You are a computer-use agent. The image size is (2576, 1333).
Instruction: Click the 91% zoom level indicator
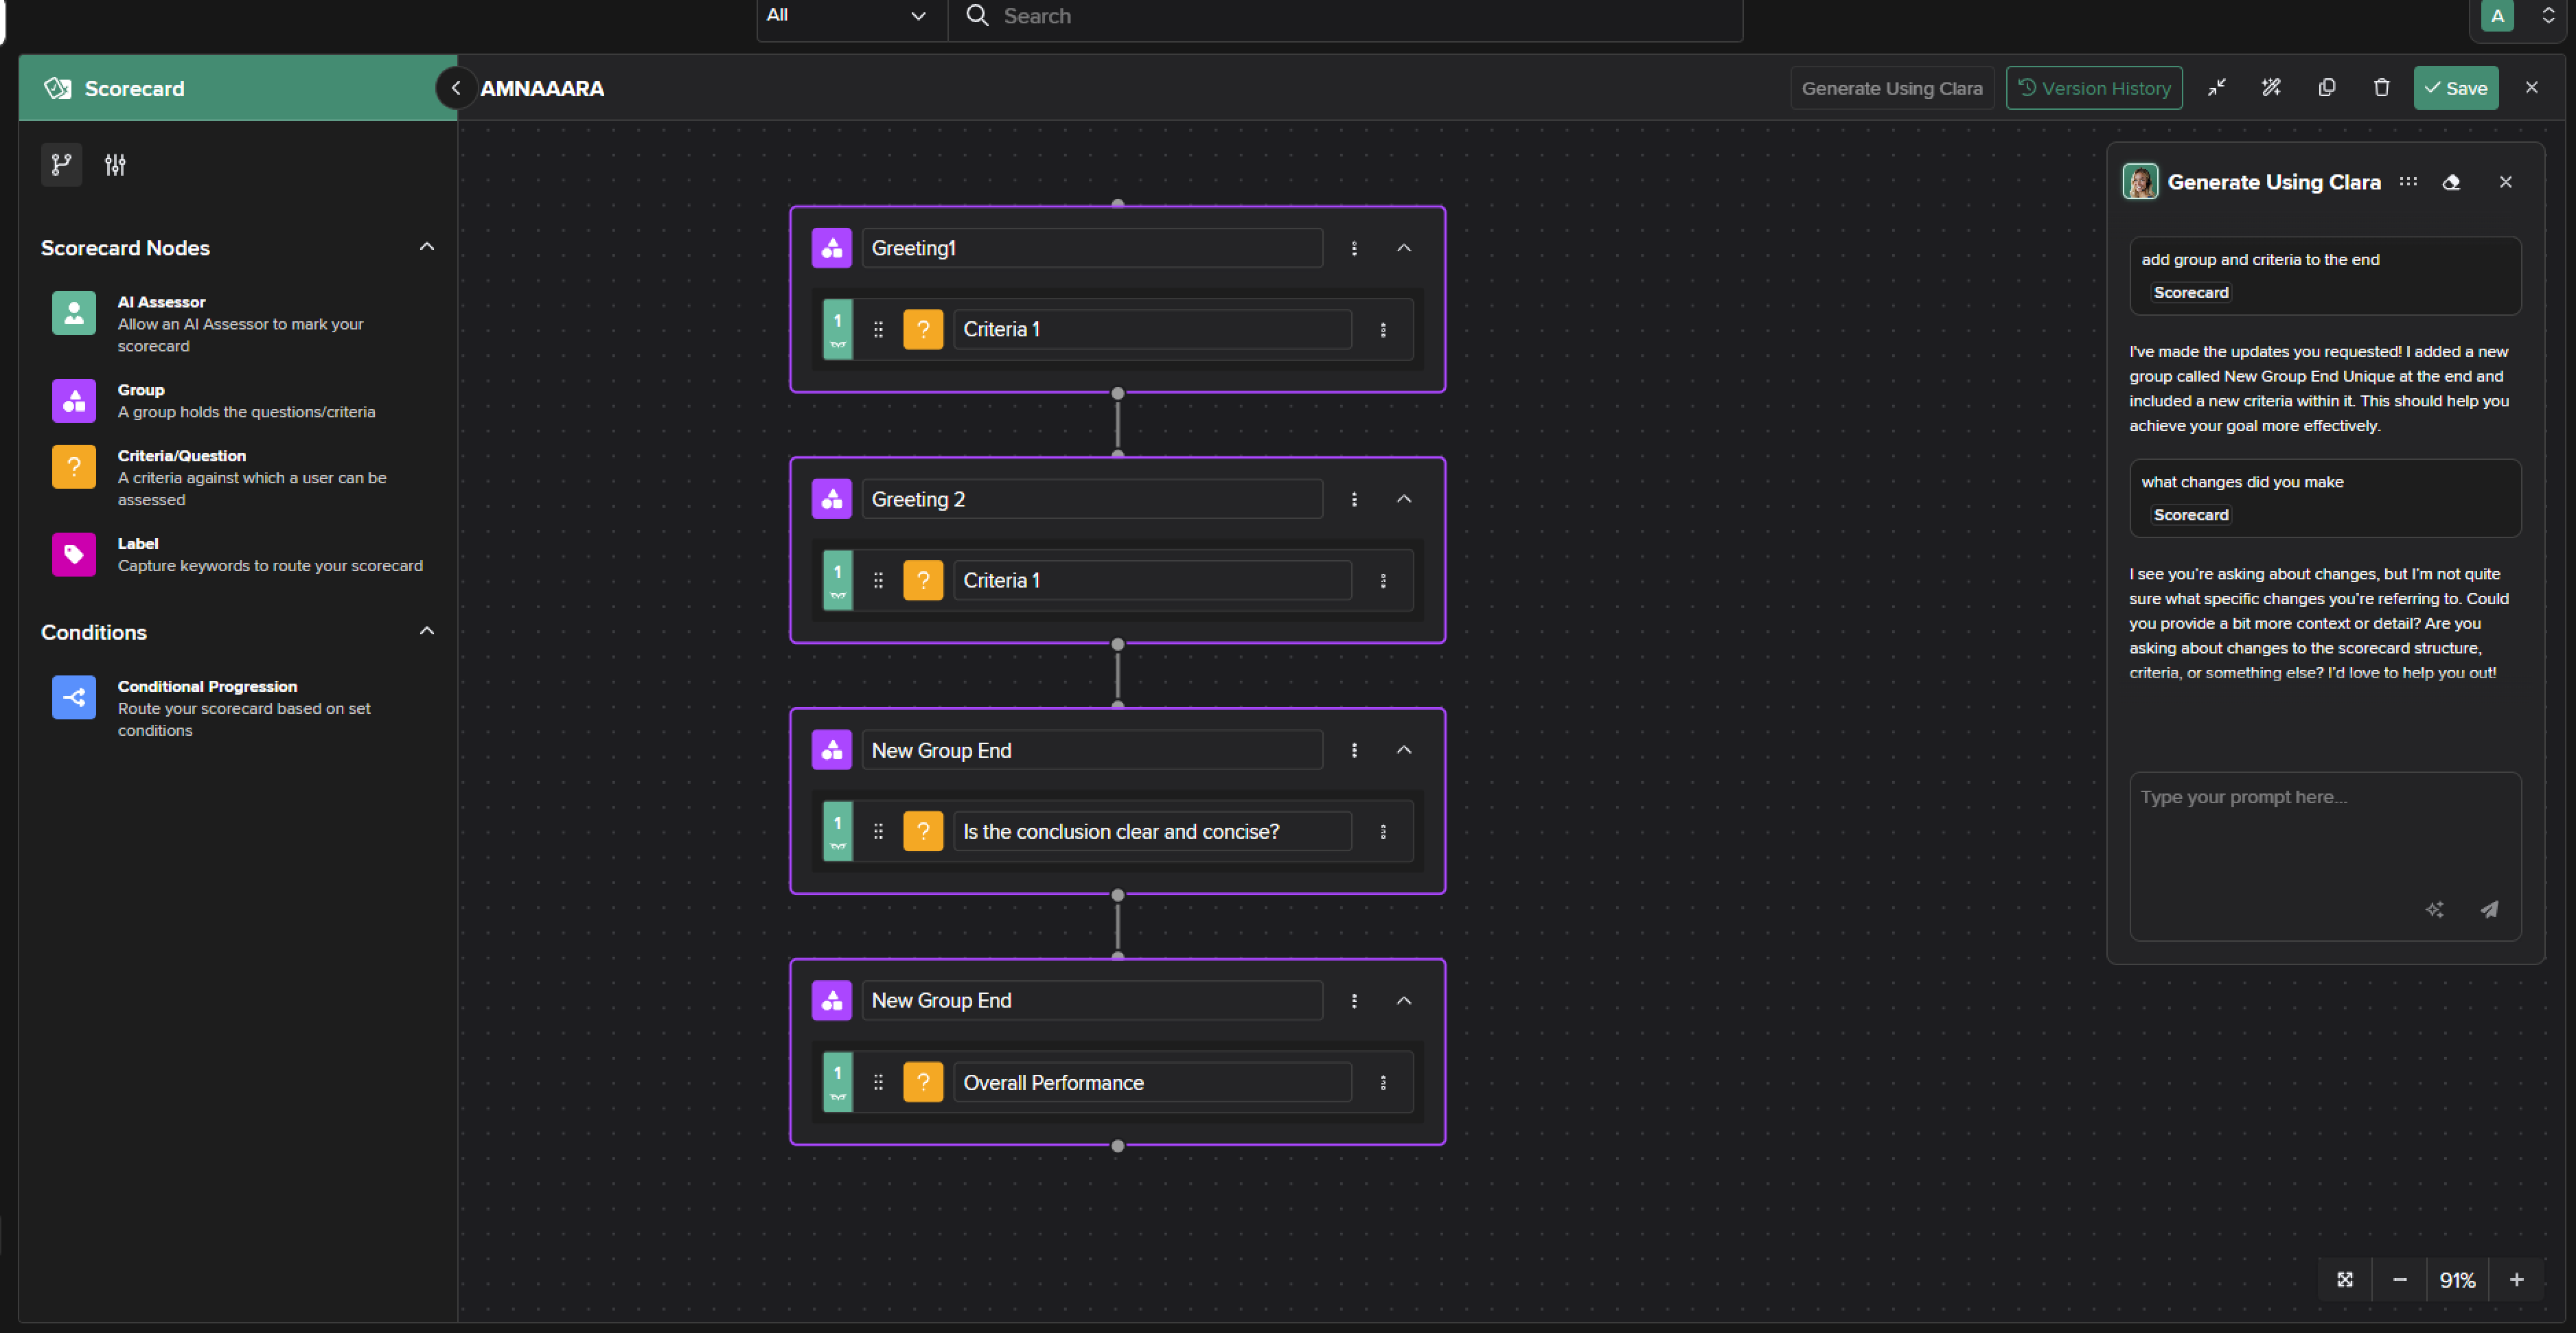[2458, 1280]
